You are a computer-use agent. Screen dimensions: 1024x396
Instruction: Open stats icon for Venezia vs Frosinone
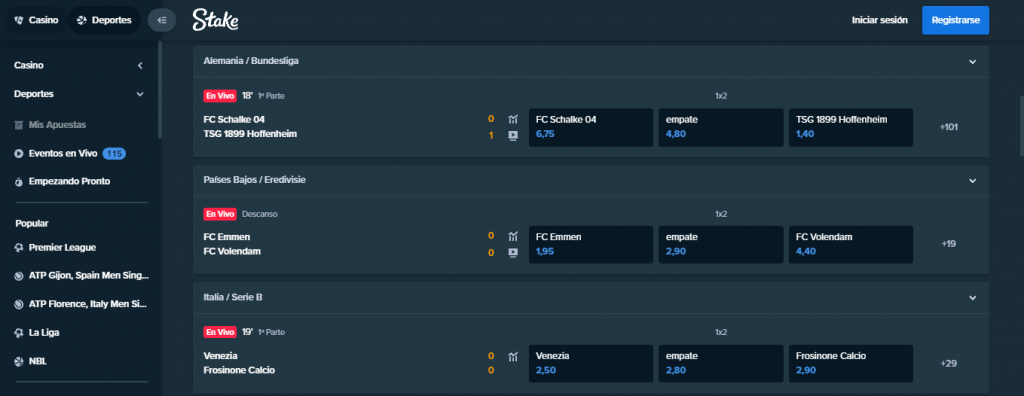(513, 356)
